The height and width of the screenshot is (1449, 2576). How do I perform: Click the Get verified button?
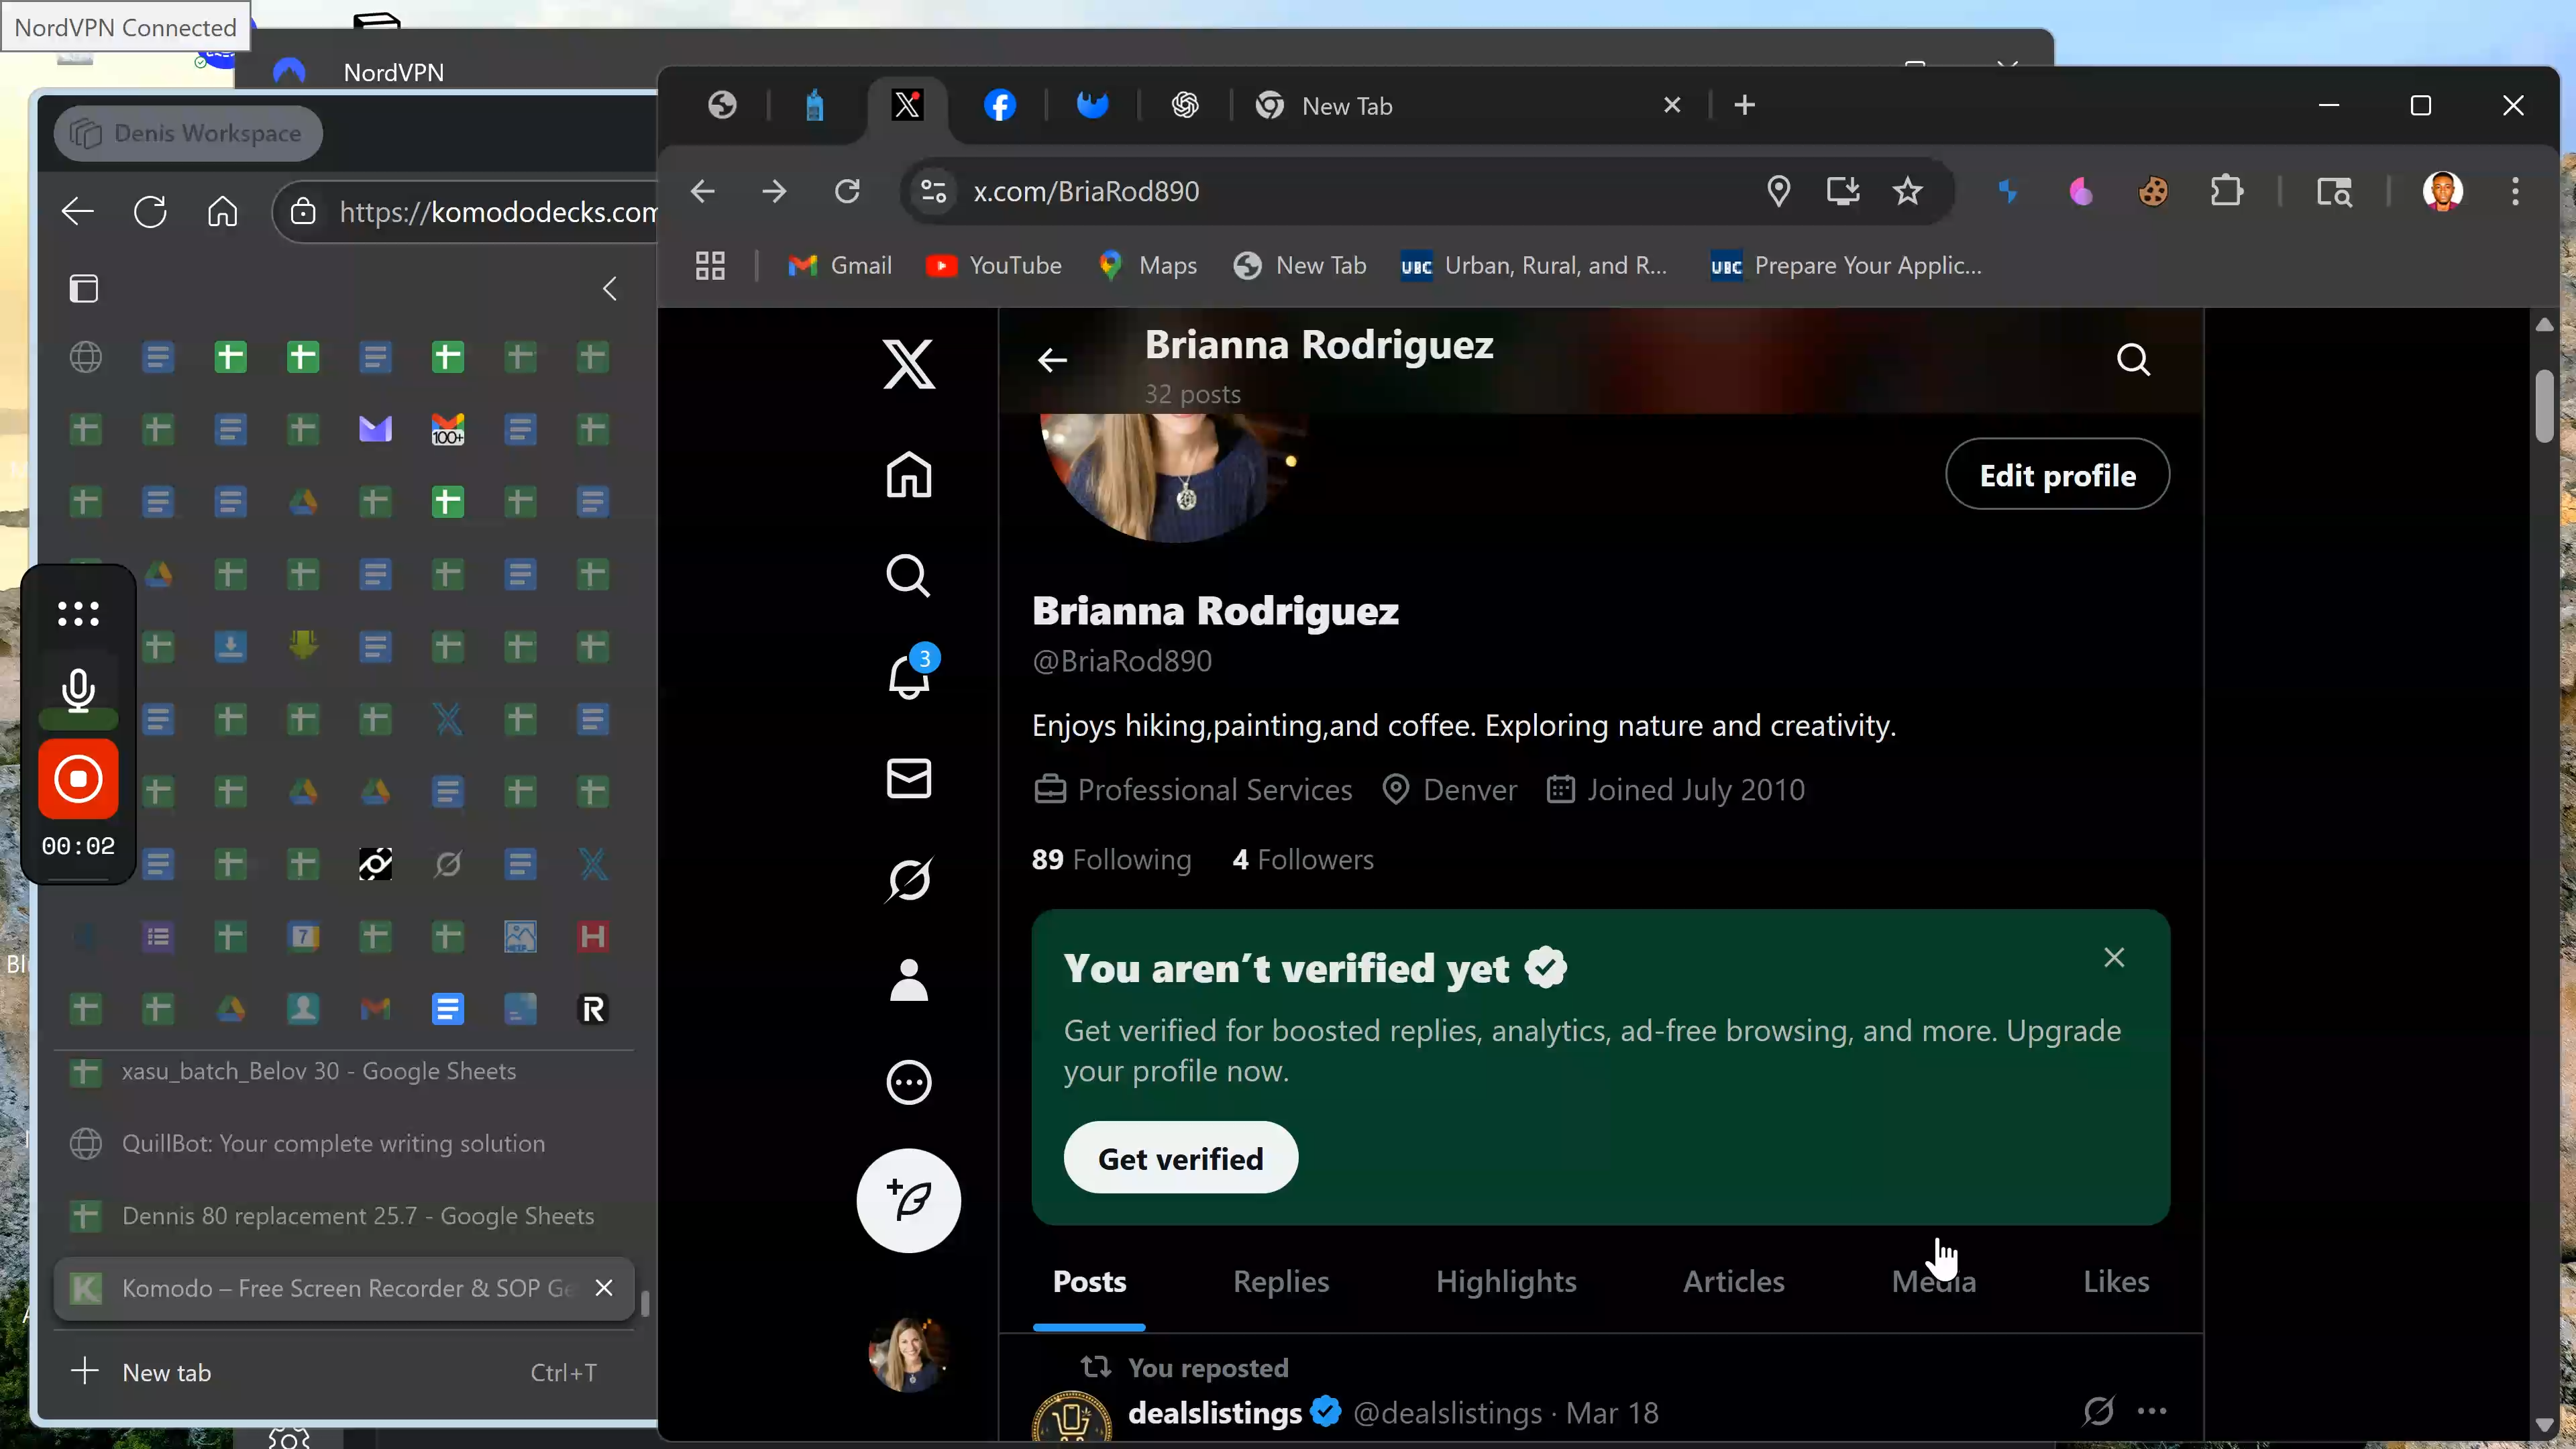pos(1180,1158)
